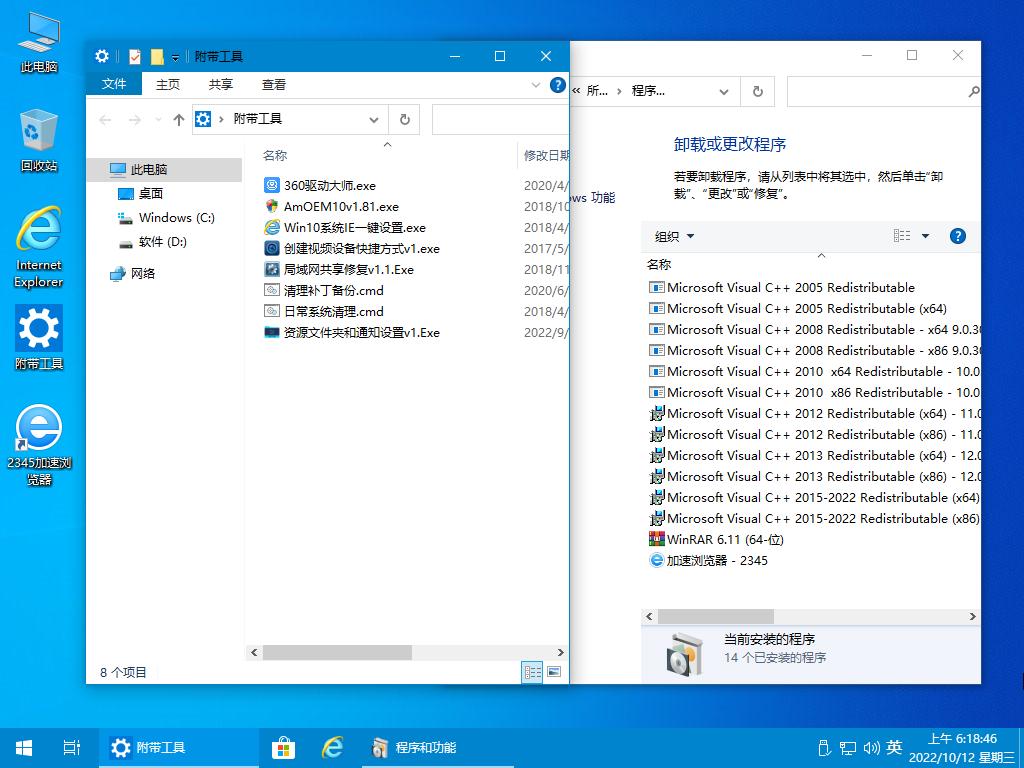Click the 程序和功能 taskbar button
The height and width of the screenshot is (768, 1024).
tap(438, 748)
